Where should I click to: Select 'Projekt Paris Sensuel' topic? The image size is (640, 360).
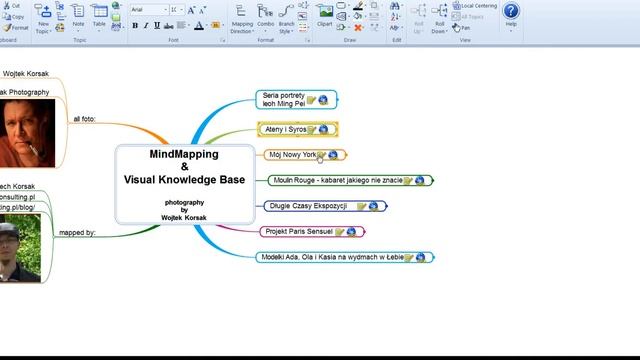point(311,232)
